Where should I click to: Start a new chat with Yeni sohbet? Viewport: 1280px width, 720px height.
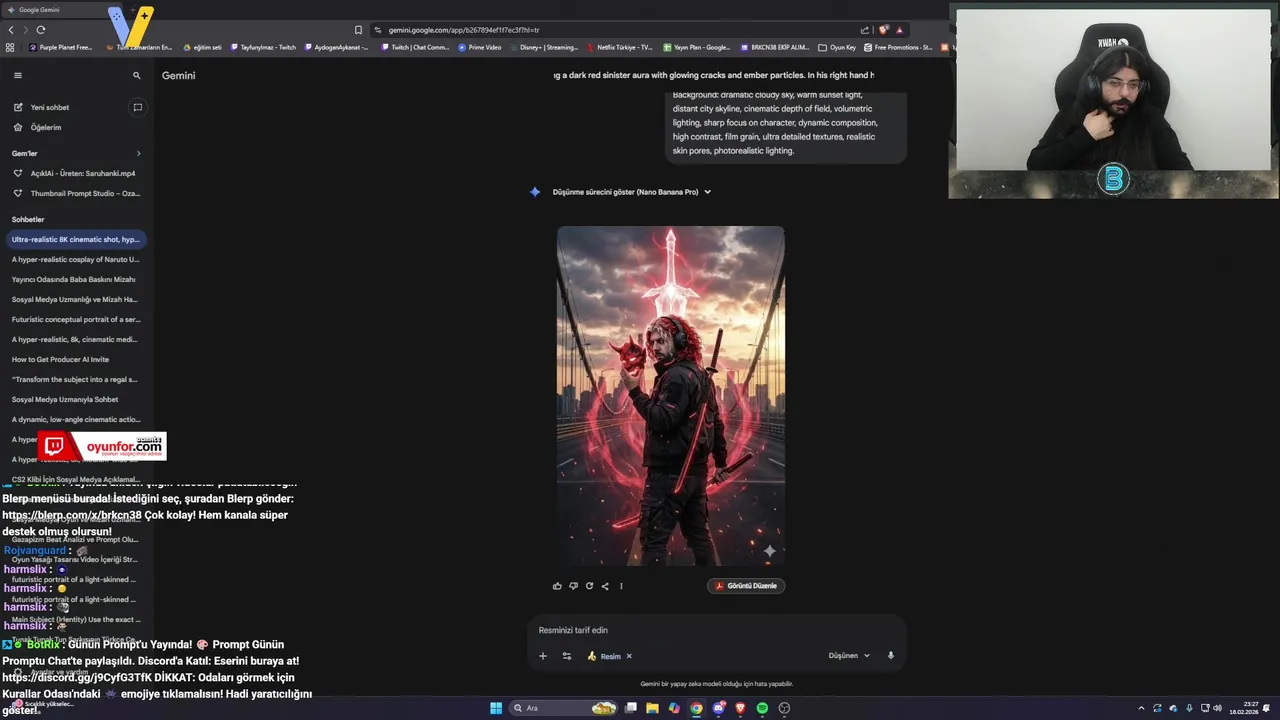pos(50,107)
